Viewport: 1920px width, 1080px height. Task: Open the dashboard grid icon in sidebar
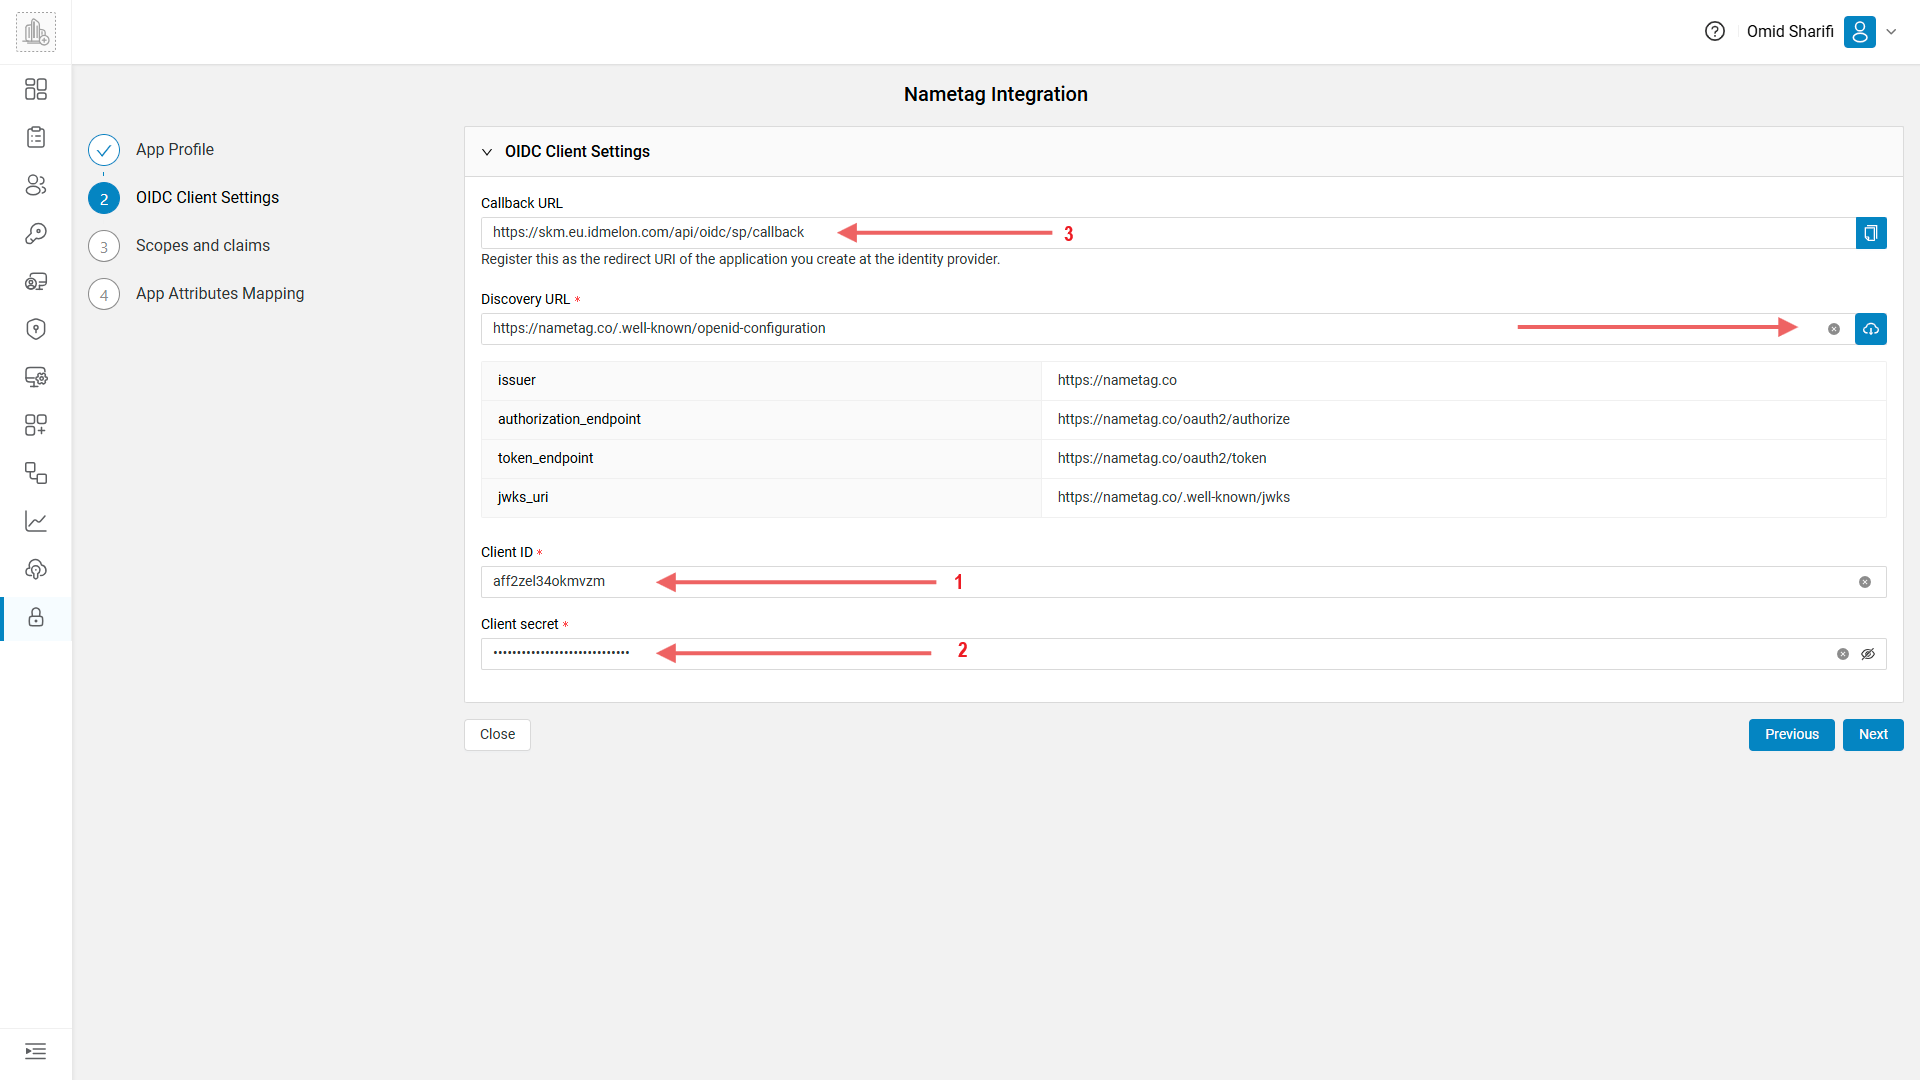[36, 90]
